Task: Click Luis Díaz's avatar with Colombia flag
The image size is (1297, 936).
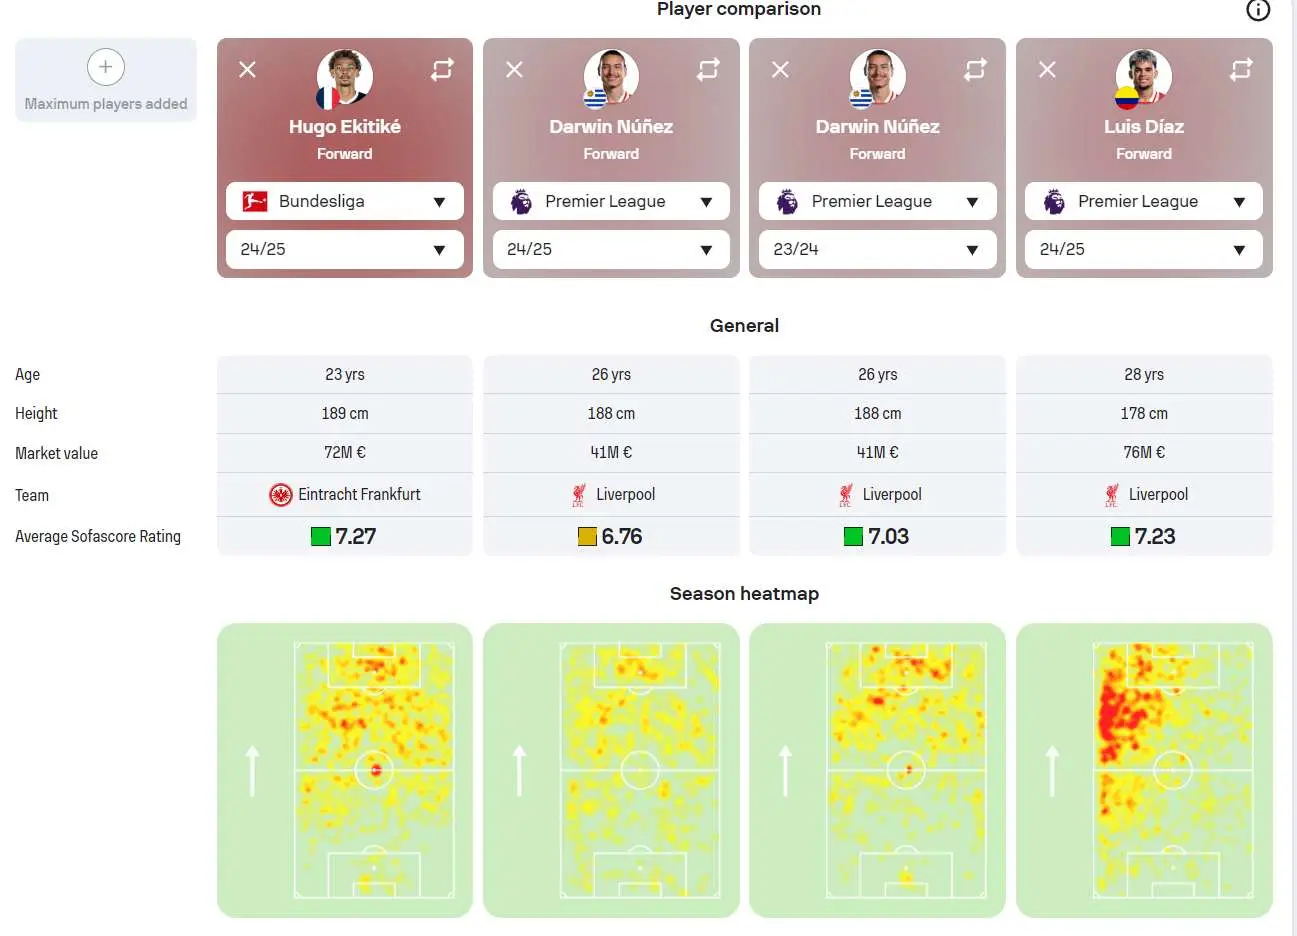Action: click(x=1144, y=77)
